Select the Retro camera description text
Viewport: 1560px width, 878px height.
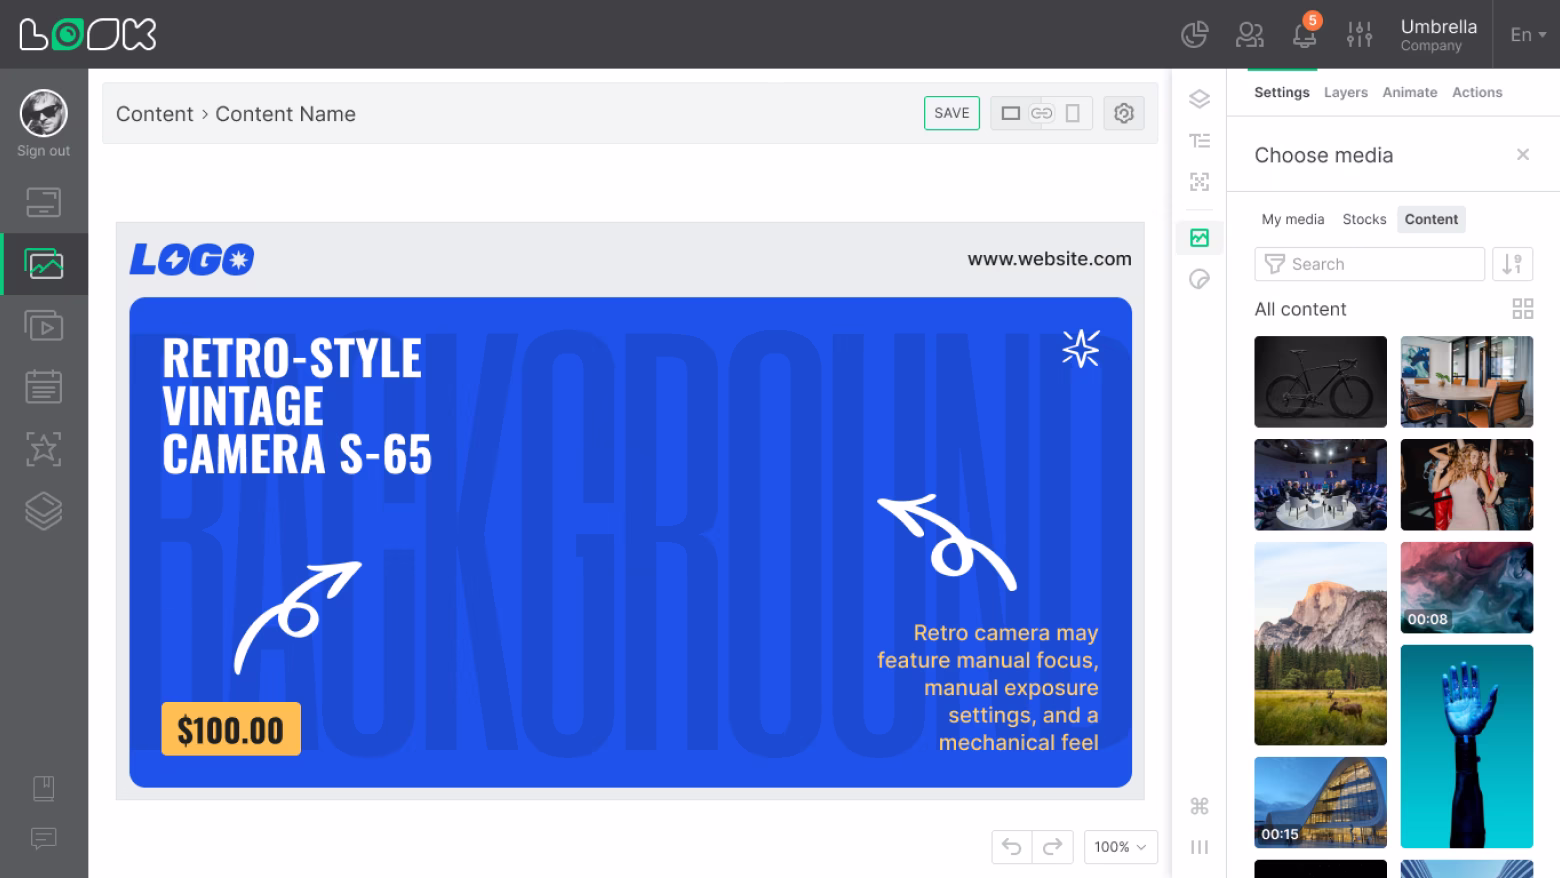click(x=987, y=688)
